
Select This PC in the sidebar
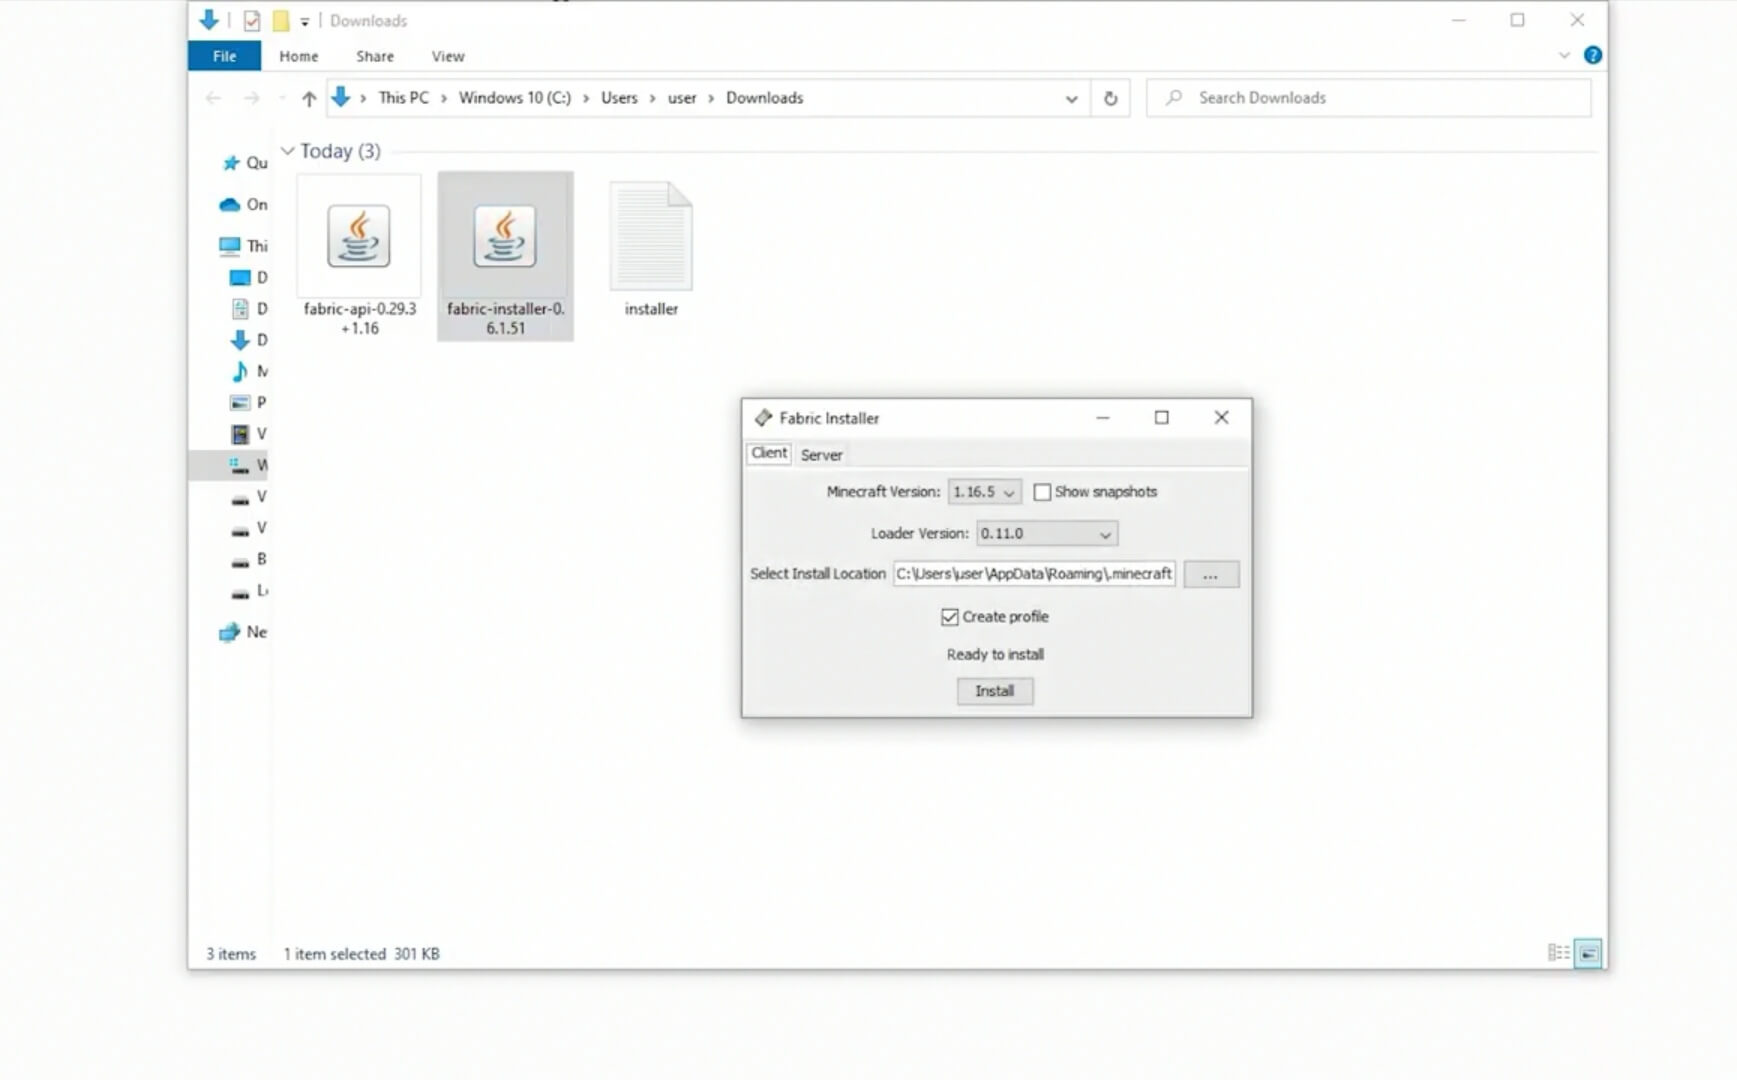point(243,245)
